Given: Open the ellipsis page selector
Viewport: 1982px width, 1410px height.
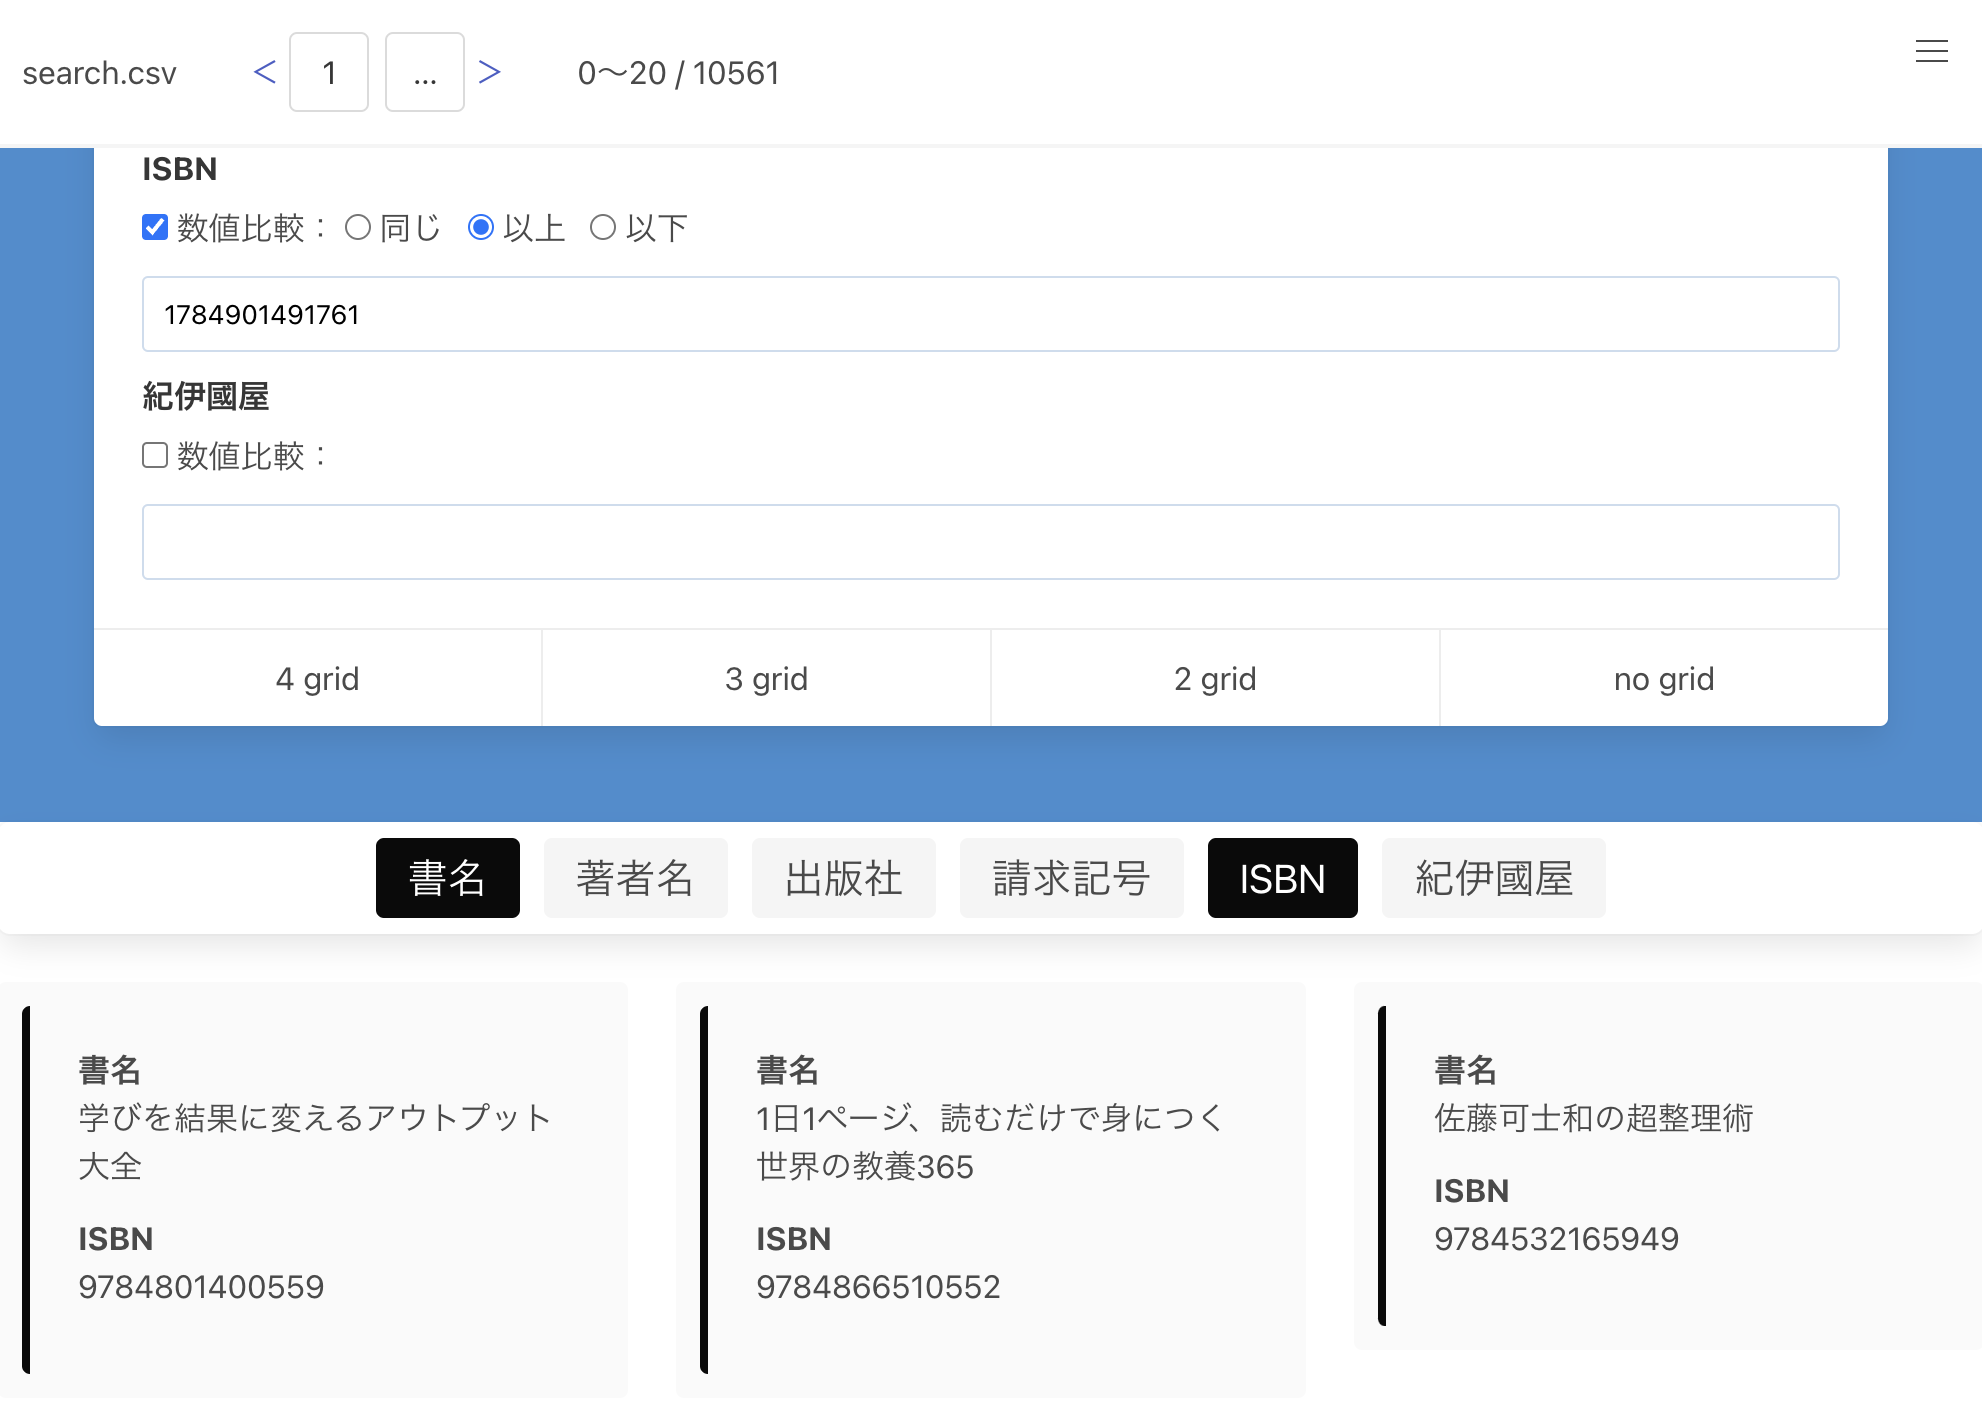Looking at the screenshot, I should click(x=425, y=72).
